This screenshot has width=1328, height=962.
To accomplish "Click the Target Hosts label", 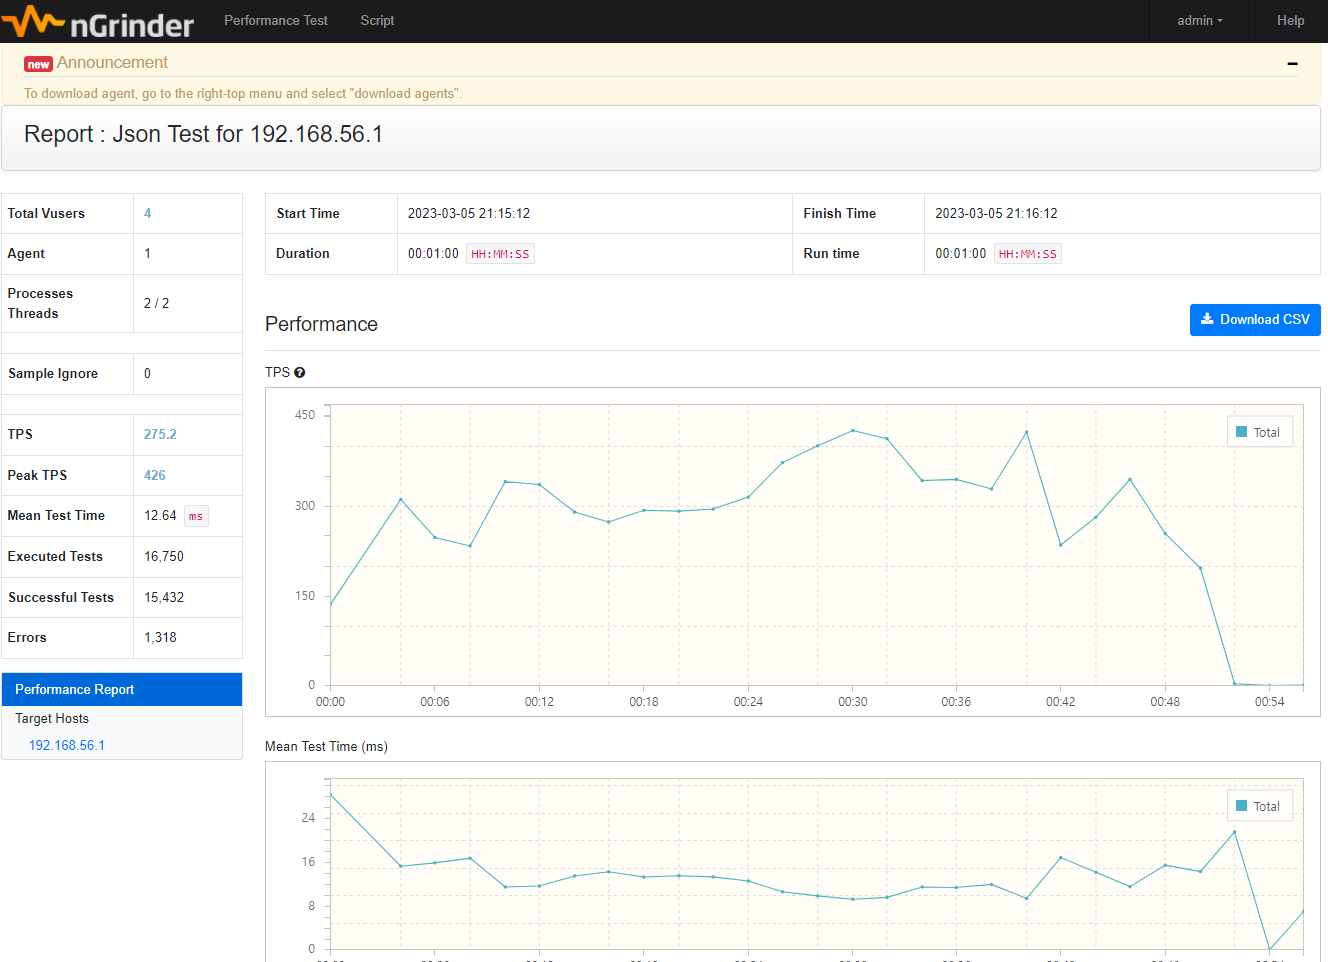I will point(52,719).
